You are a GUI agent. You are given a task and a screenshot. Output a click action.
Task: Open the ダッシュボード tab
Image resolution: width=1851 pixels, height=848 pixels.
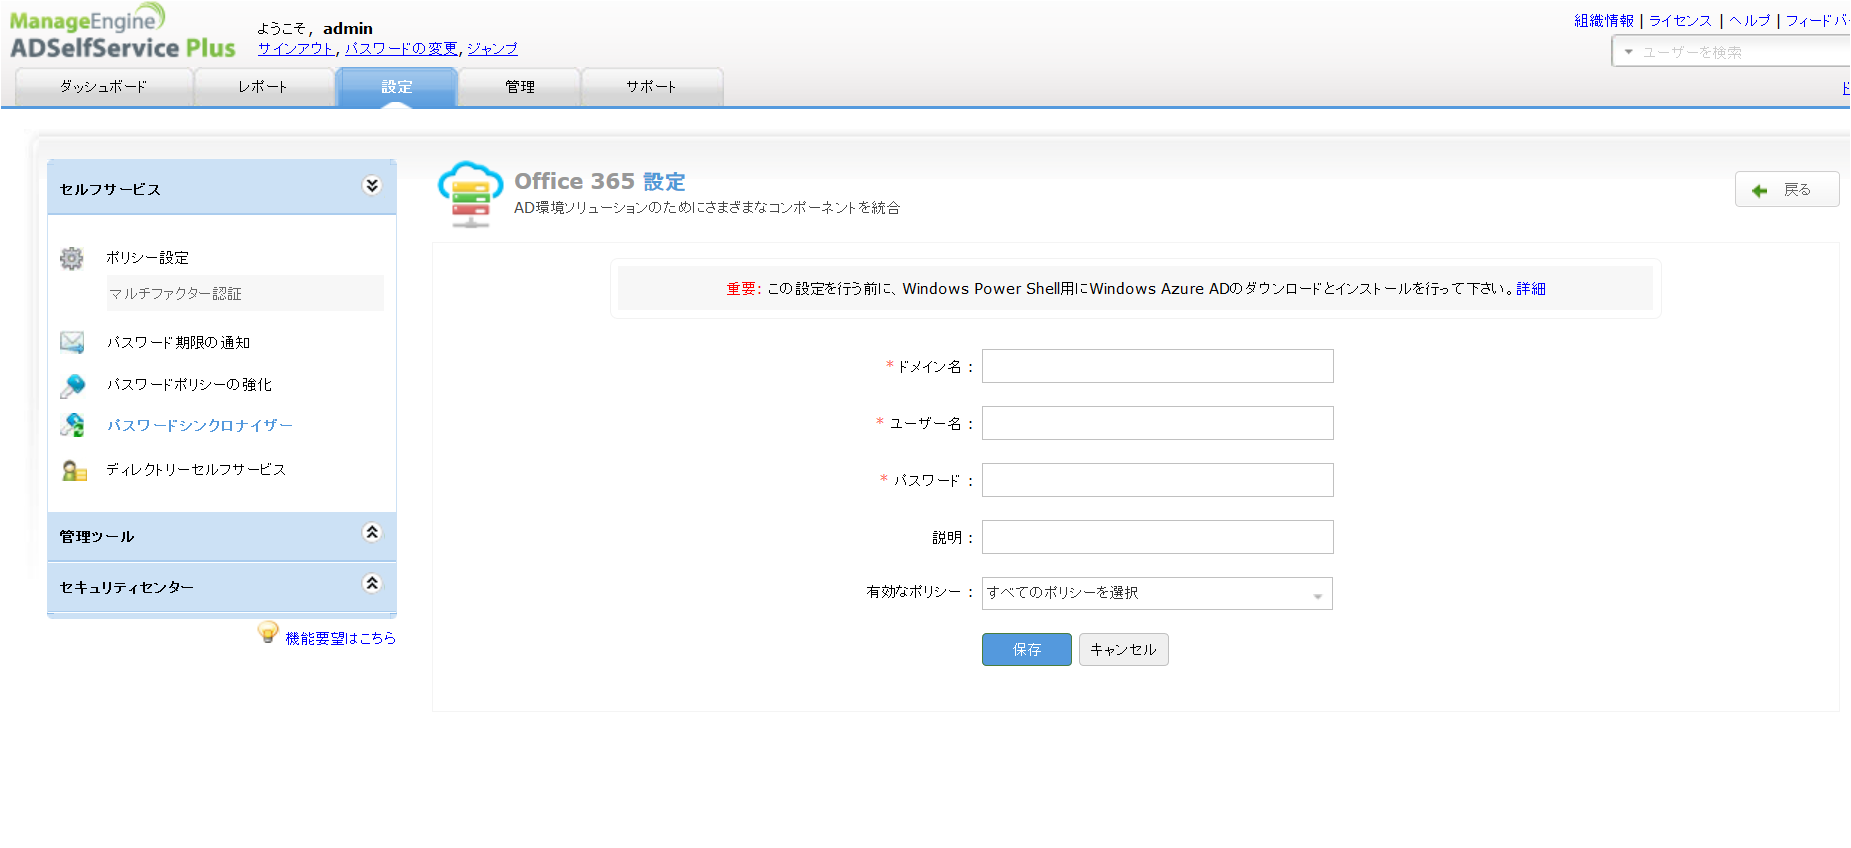[104, 87]
